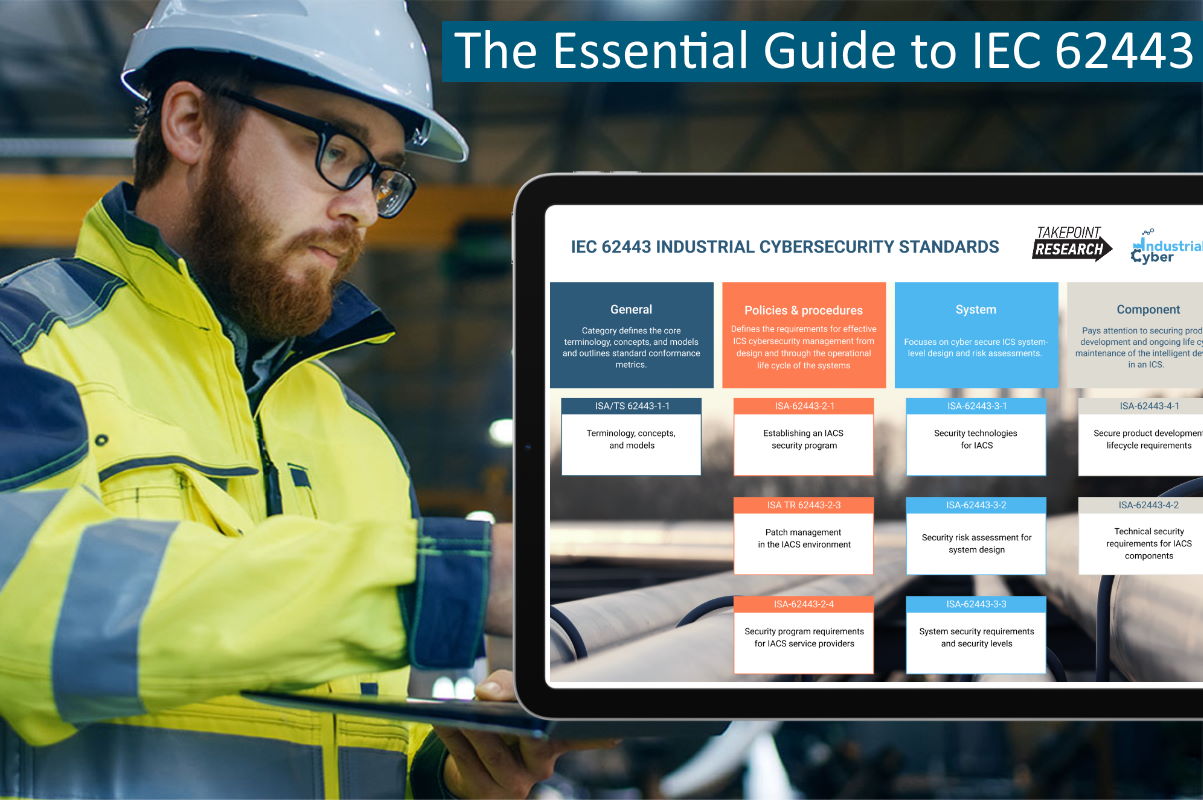Image resolution: width=1203 pixels, height=800 pixels.
Task: Select the orange Policies & procedures header
Action: click(x=803, y=310)
